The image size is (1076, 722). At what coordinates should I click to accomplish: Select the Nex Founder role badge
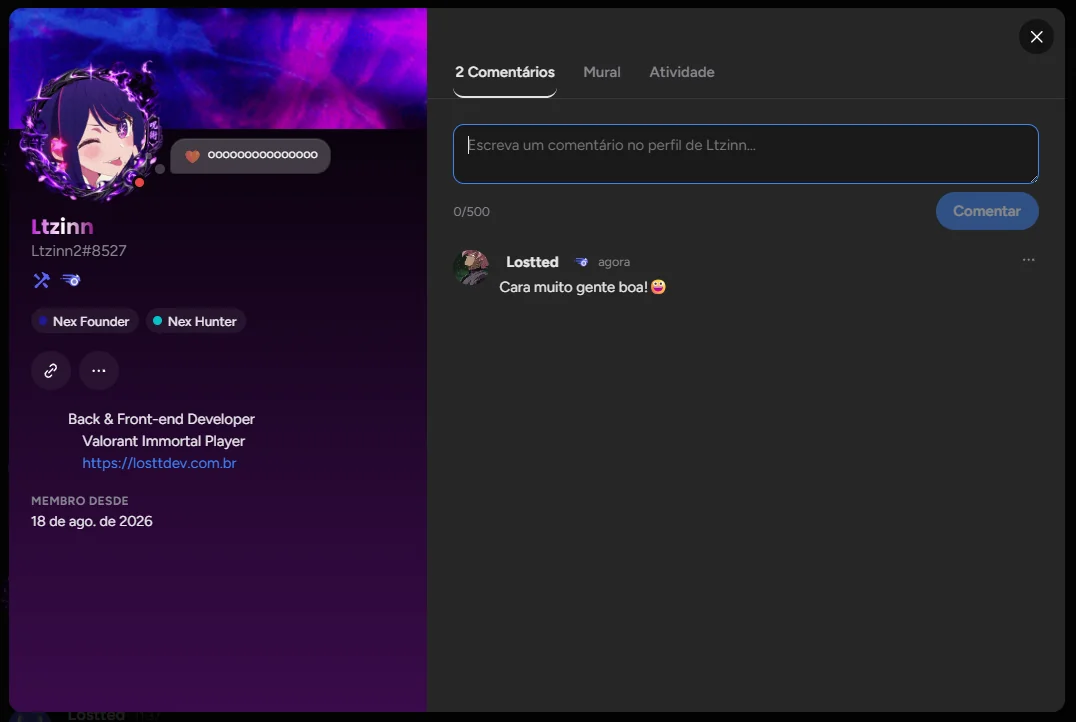pyautogui.click(x=84, y=321)
